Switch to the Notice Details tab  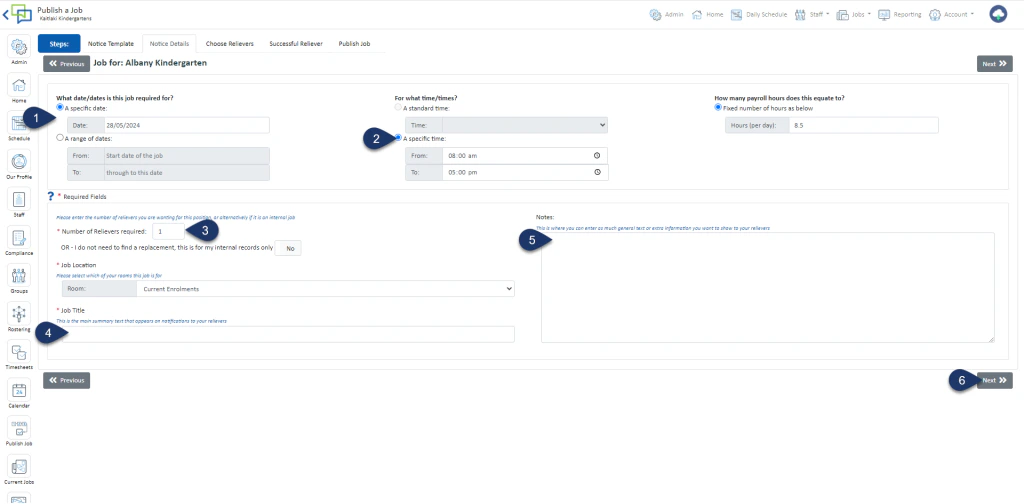(x=169, y=44)
